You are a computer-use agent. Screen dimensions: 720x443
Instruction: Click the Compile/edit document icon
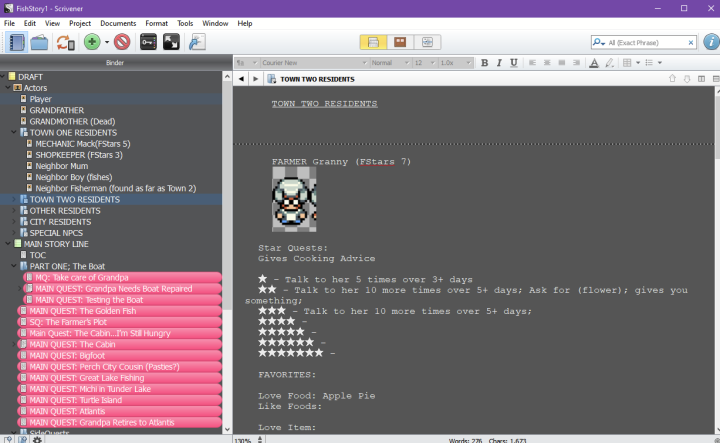pos(197,42)
